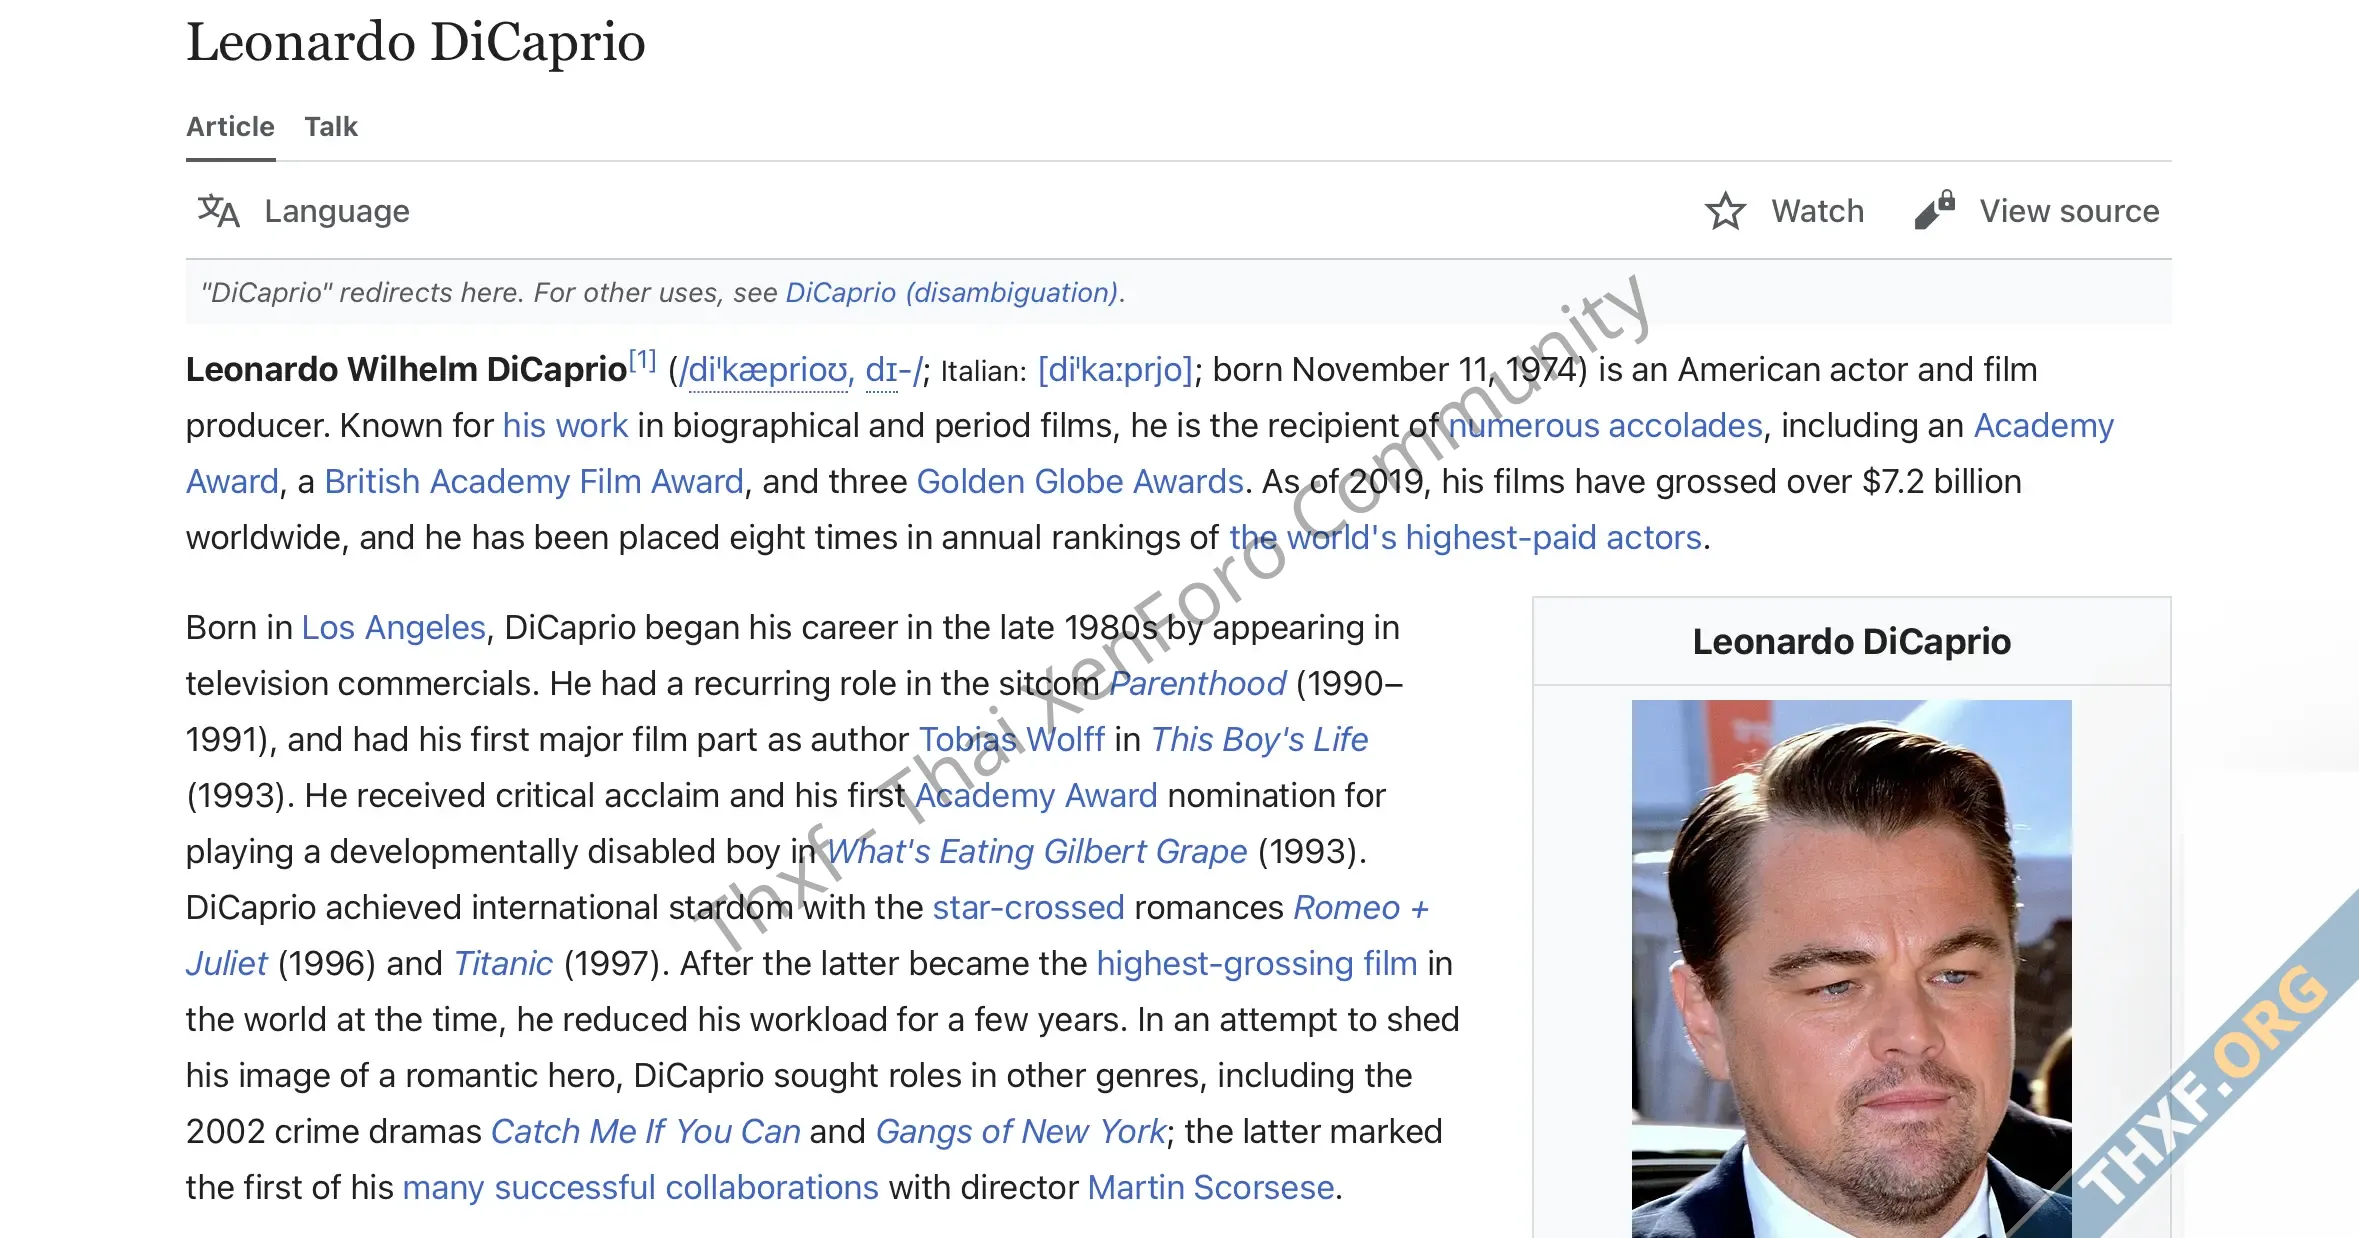The height and width of the screenshot is (1238, 2359).
Task: Open the Titanic film link
Action: tap(503, 964)
